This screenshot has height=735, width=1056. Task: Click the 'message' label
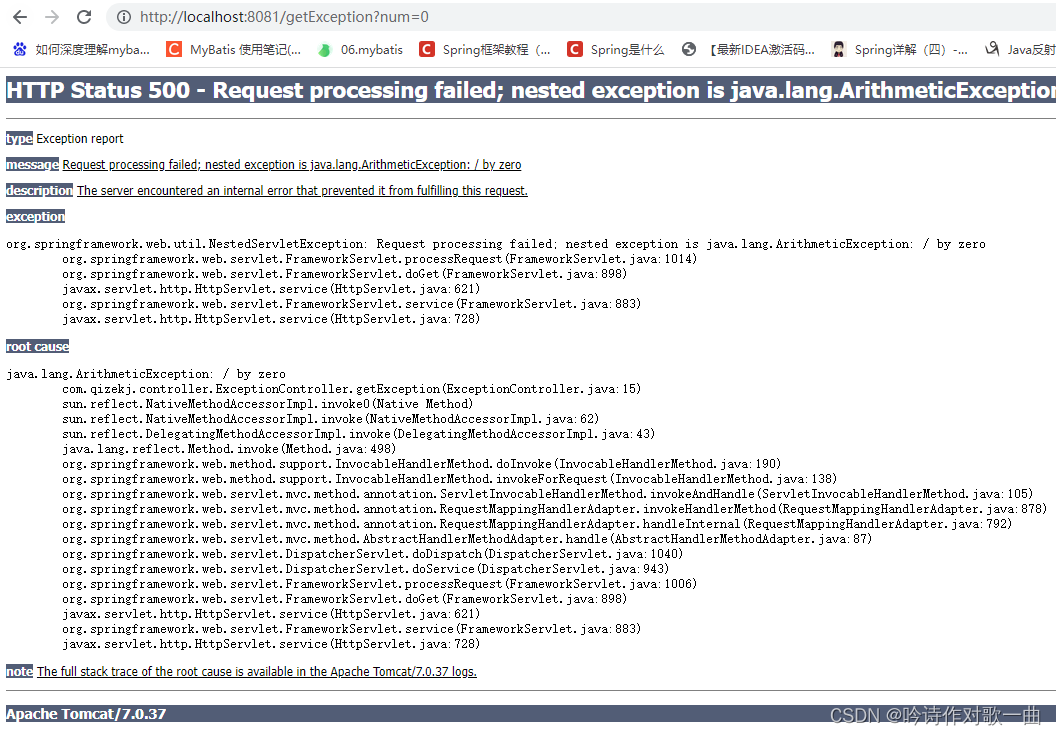(32, 164)
